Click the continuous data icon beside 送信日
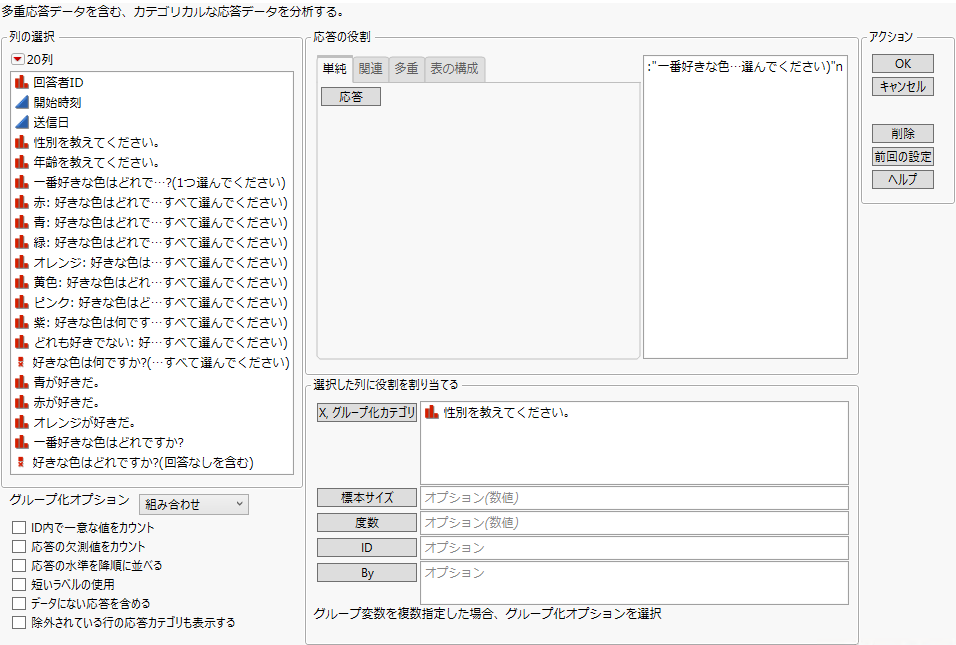The width and height of the screenshot is (956, 645). [x=19, y=121]
